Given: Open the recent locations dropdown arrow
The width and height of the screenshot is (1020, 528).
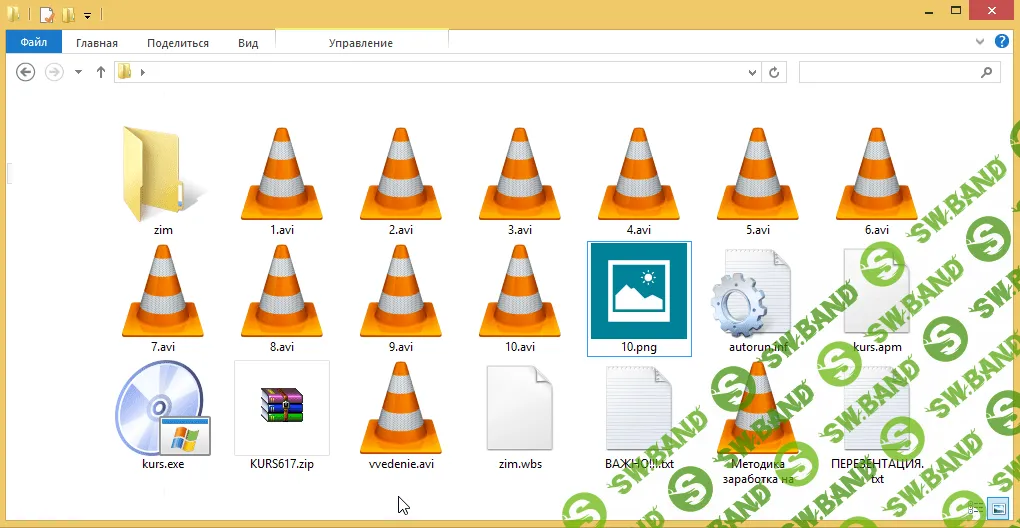Looking at the screenshot, I should coord(79,72).
